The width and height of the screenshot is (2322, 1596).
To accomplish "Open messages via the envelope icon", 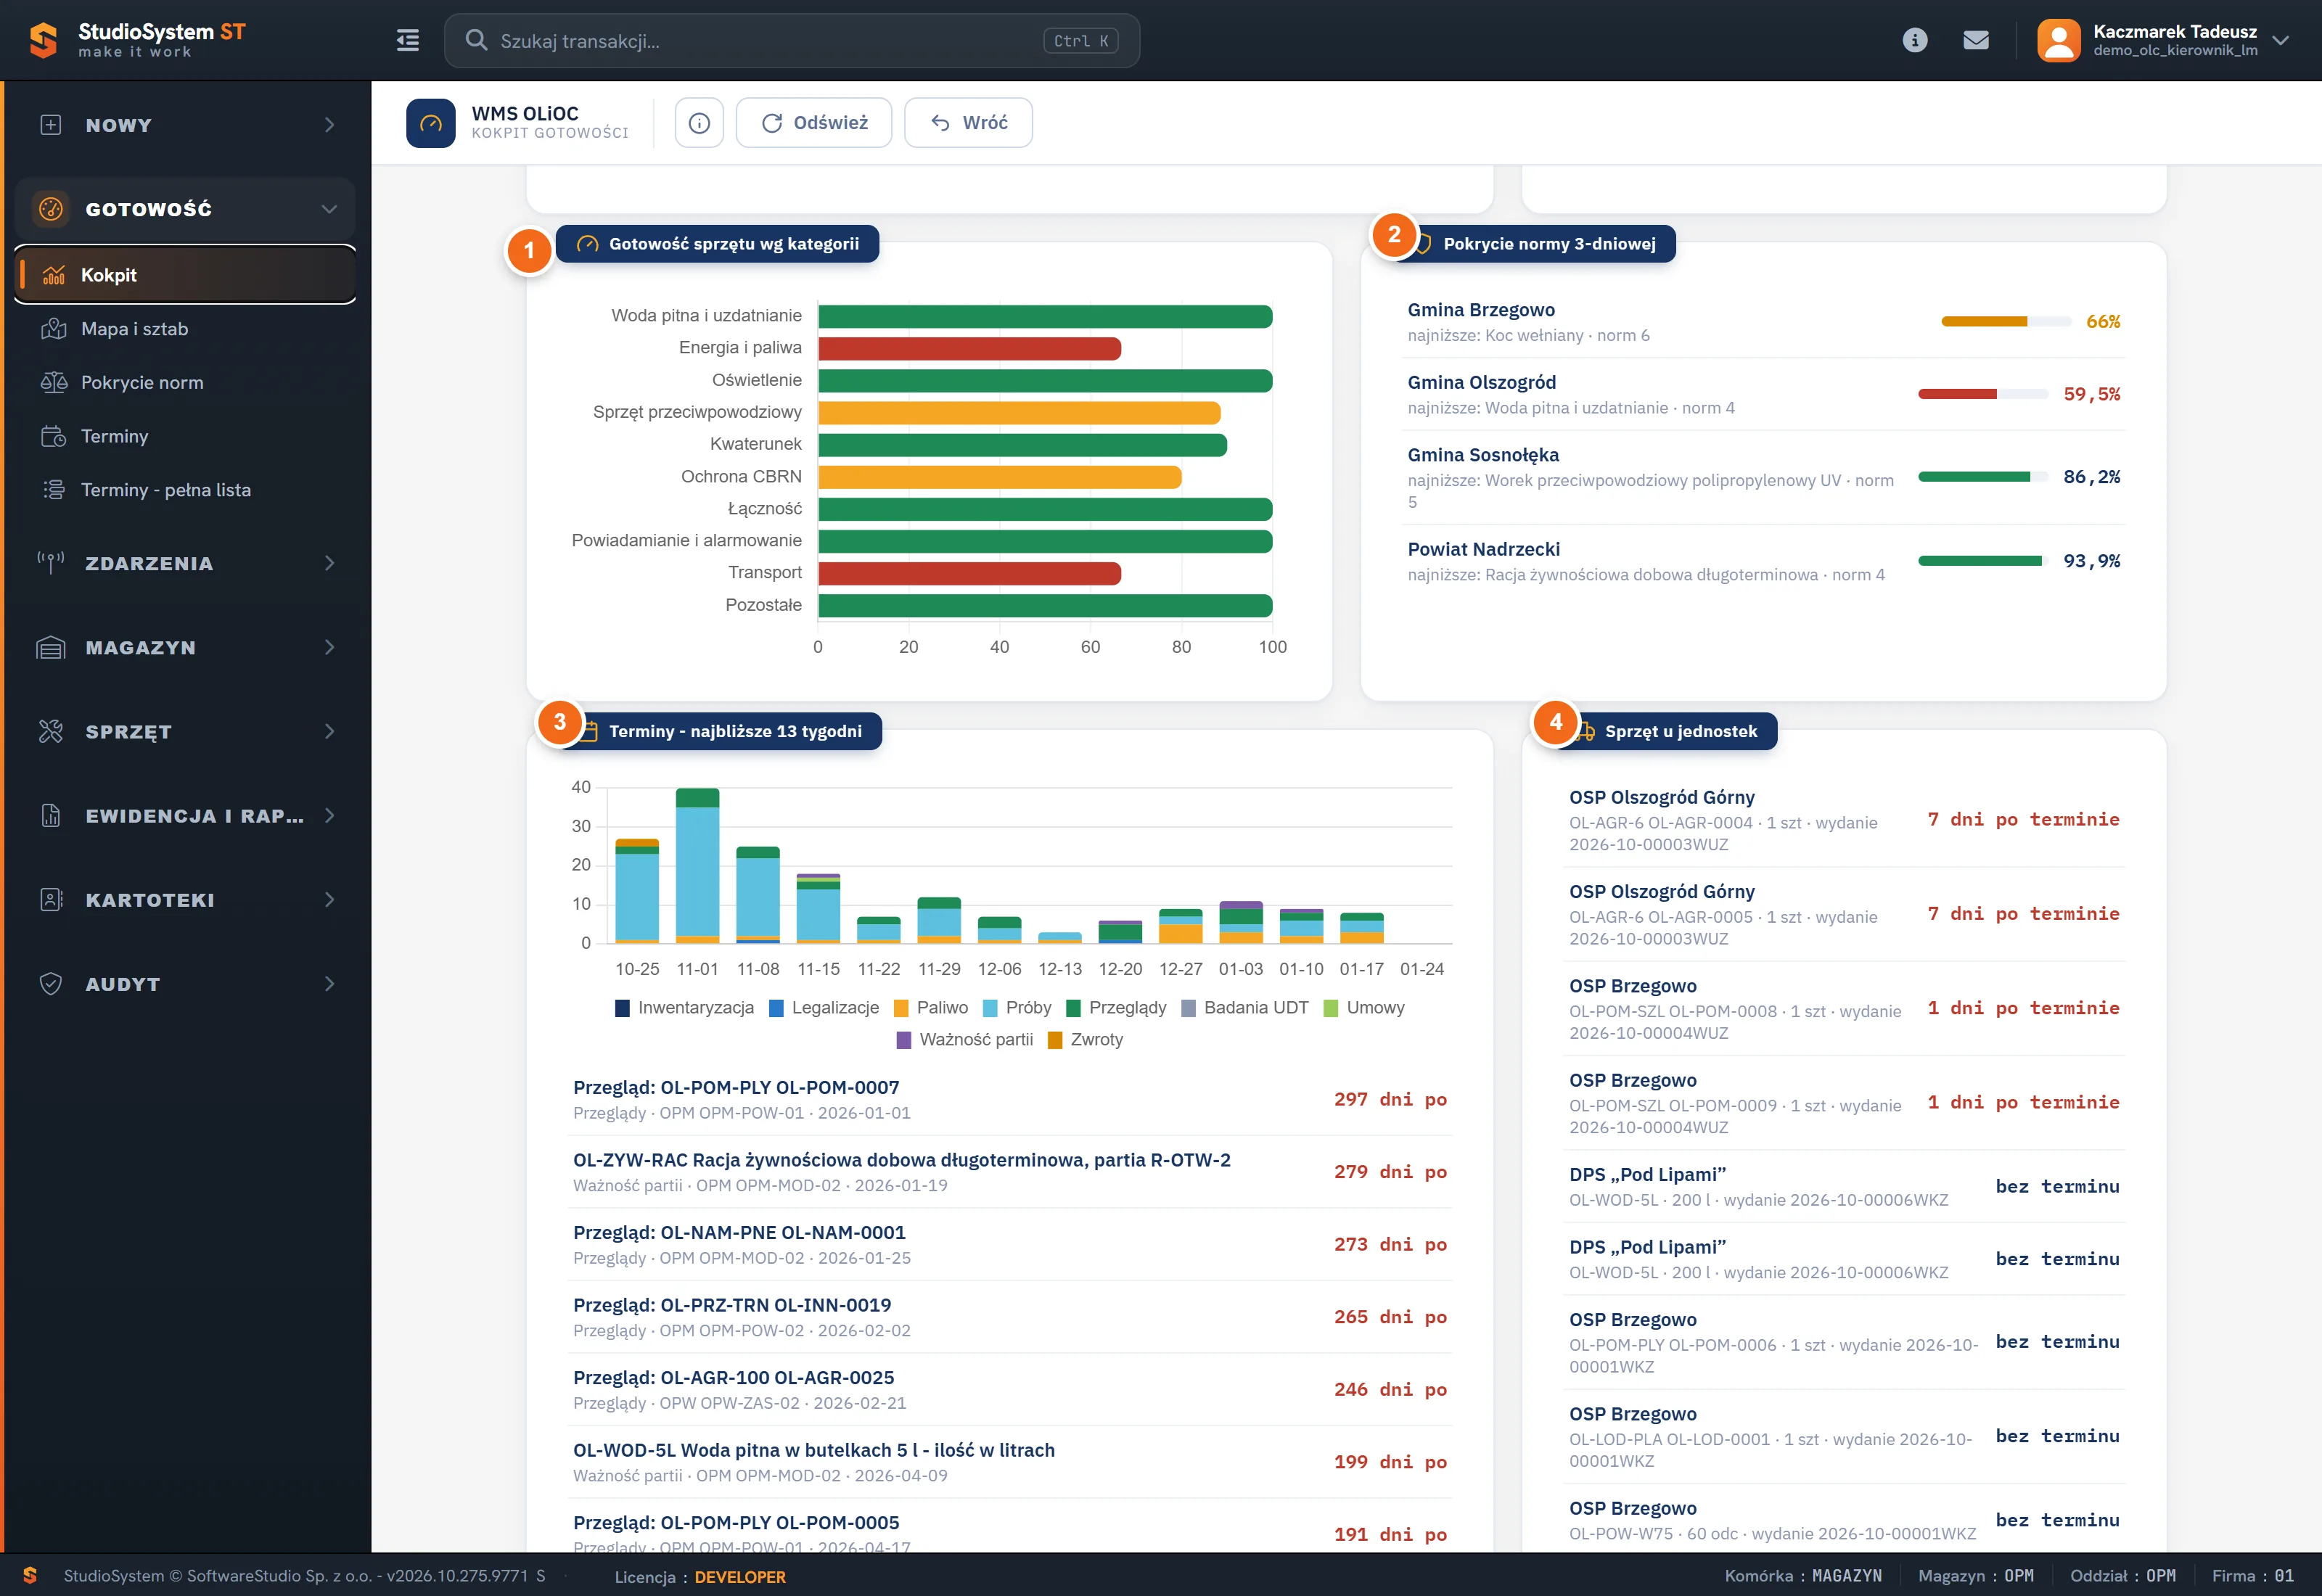I will tap(1975, 40).
